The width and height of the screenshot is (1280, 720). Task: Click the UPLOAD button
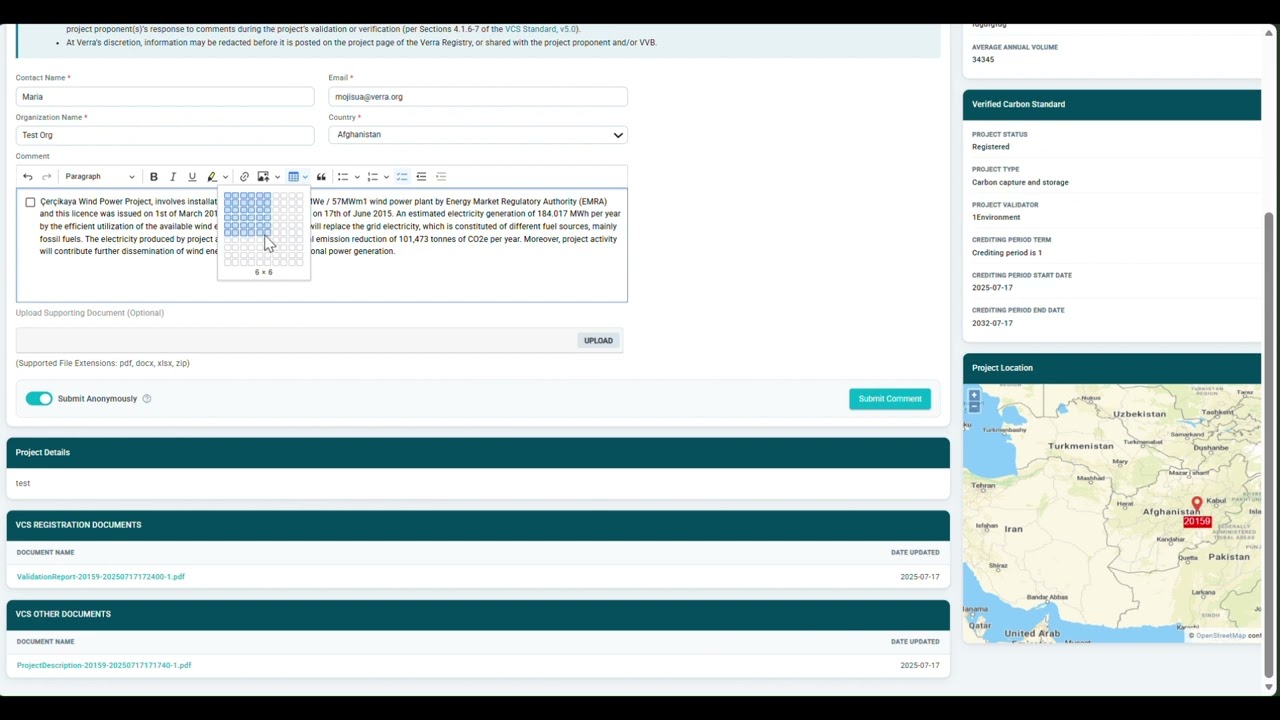[x=598, y=341]
